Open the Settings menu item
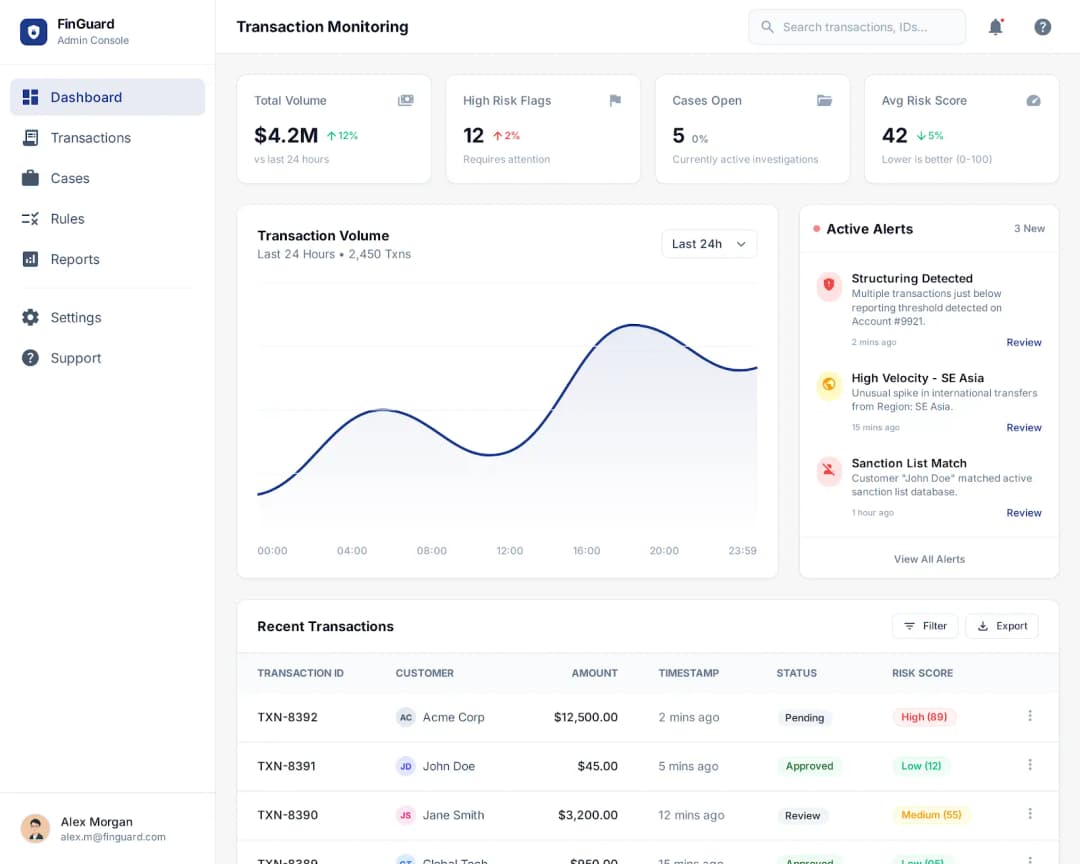The height and width of the screenshot is (864, 1080). [75, 317]
